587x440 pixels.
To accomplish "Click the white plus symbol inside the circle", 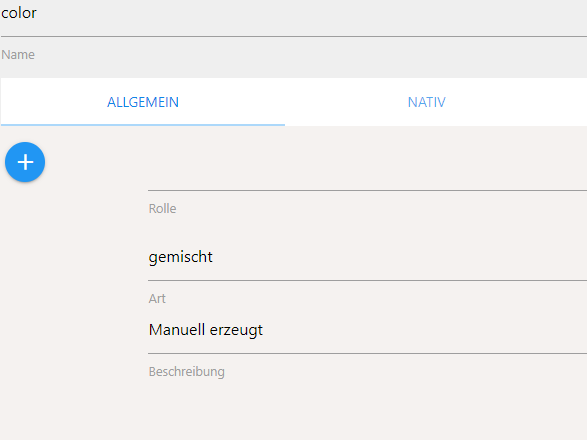I will pos(25,162).
